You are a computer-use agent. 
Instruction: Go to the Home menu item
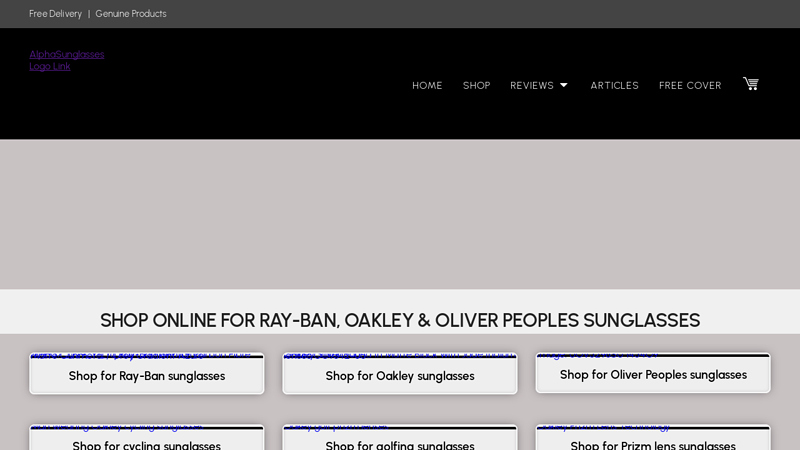(x=427, y=86)
